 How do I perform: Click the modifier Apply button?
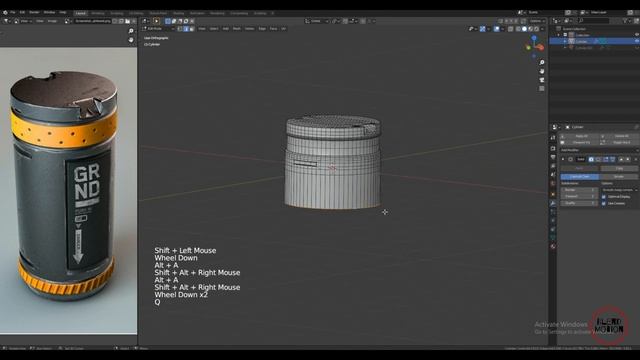click(579, 168)
